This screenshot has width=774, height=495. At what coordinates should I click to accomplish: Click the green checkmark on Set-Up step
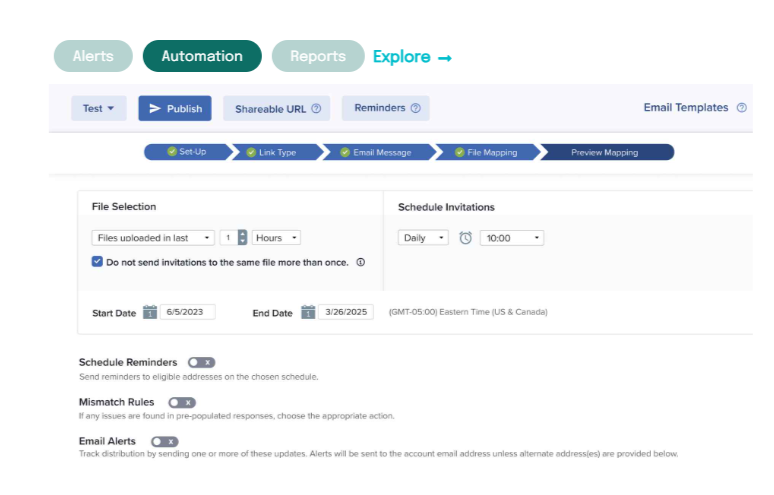(172, 152)
